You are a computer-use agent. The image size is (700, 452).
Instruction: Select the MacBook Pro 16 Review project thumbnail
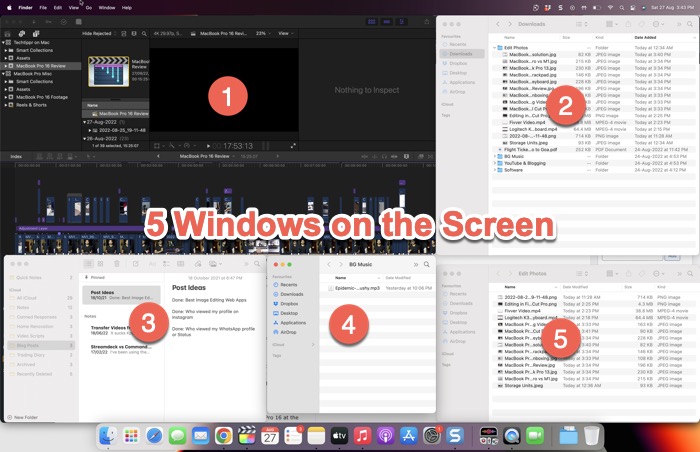tap(108, 71)
